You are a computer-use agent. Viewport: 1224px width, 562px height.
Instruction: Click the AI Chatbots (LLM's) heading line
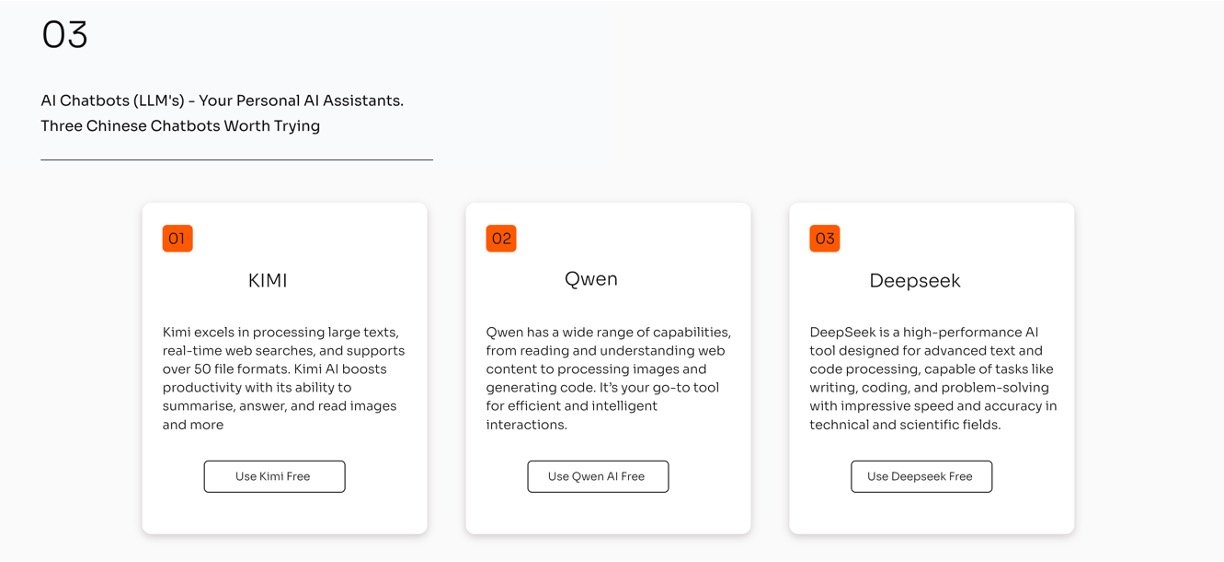[222, 101]
